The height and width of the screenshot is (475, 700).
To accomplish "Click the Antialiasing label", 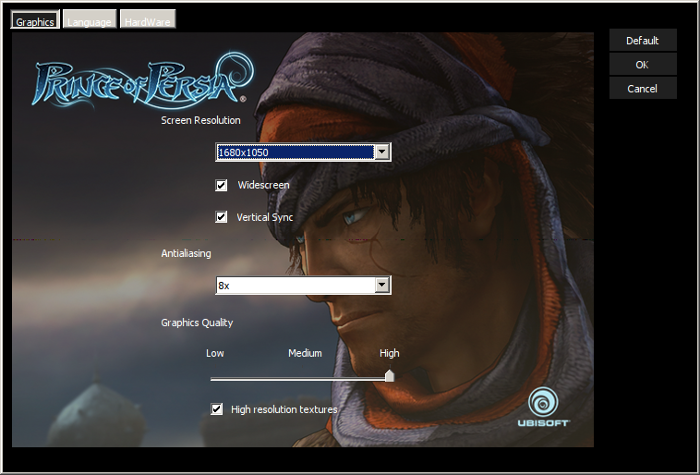I will [186, 253].
